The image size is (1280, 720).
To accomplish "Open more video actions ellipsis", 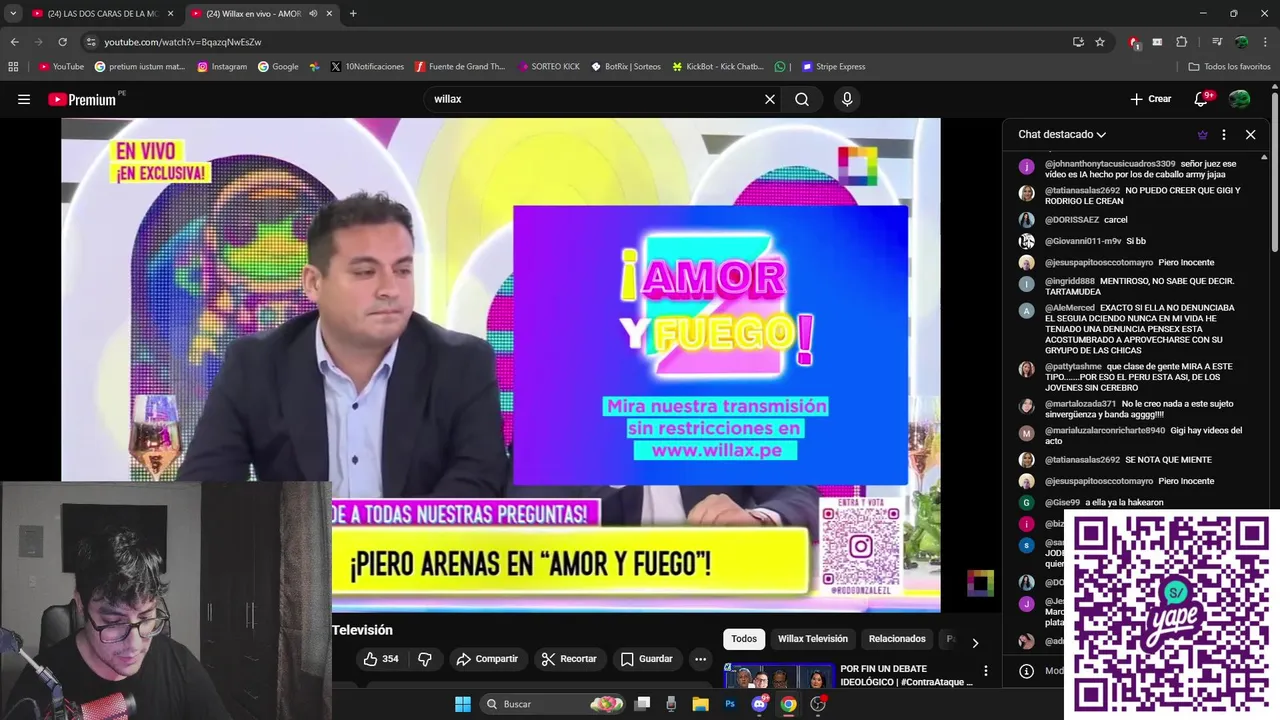I will pos(700,659).
